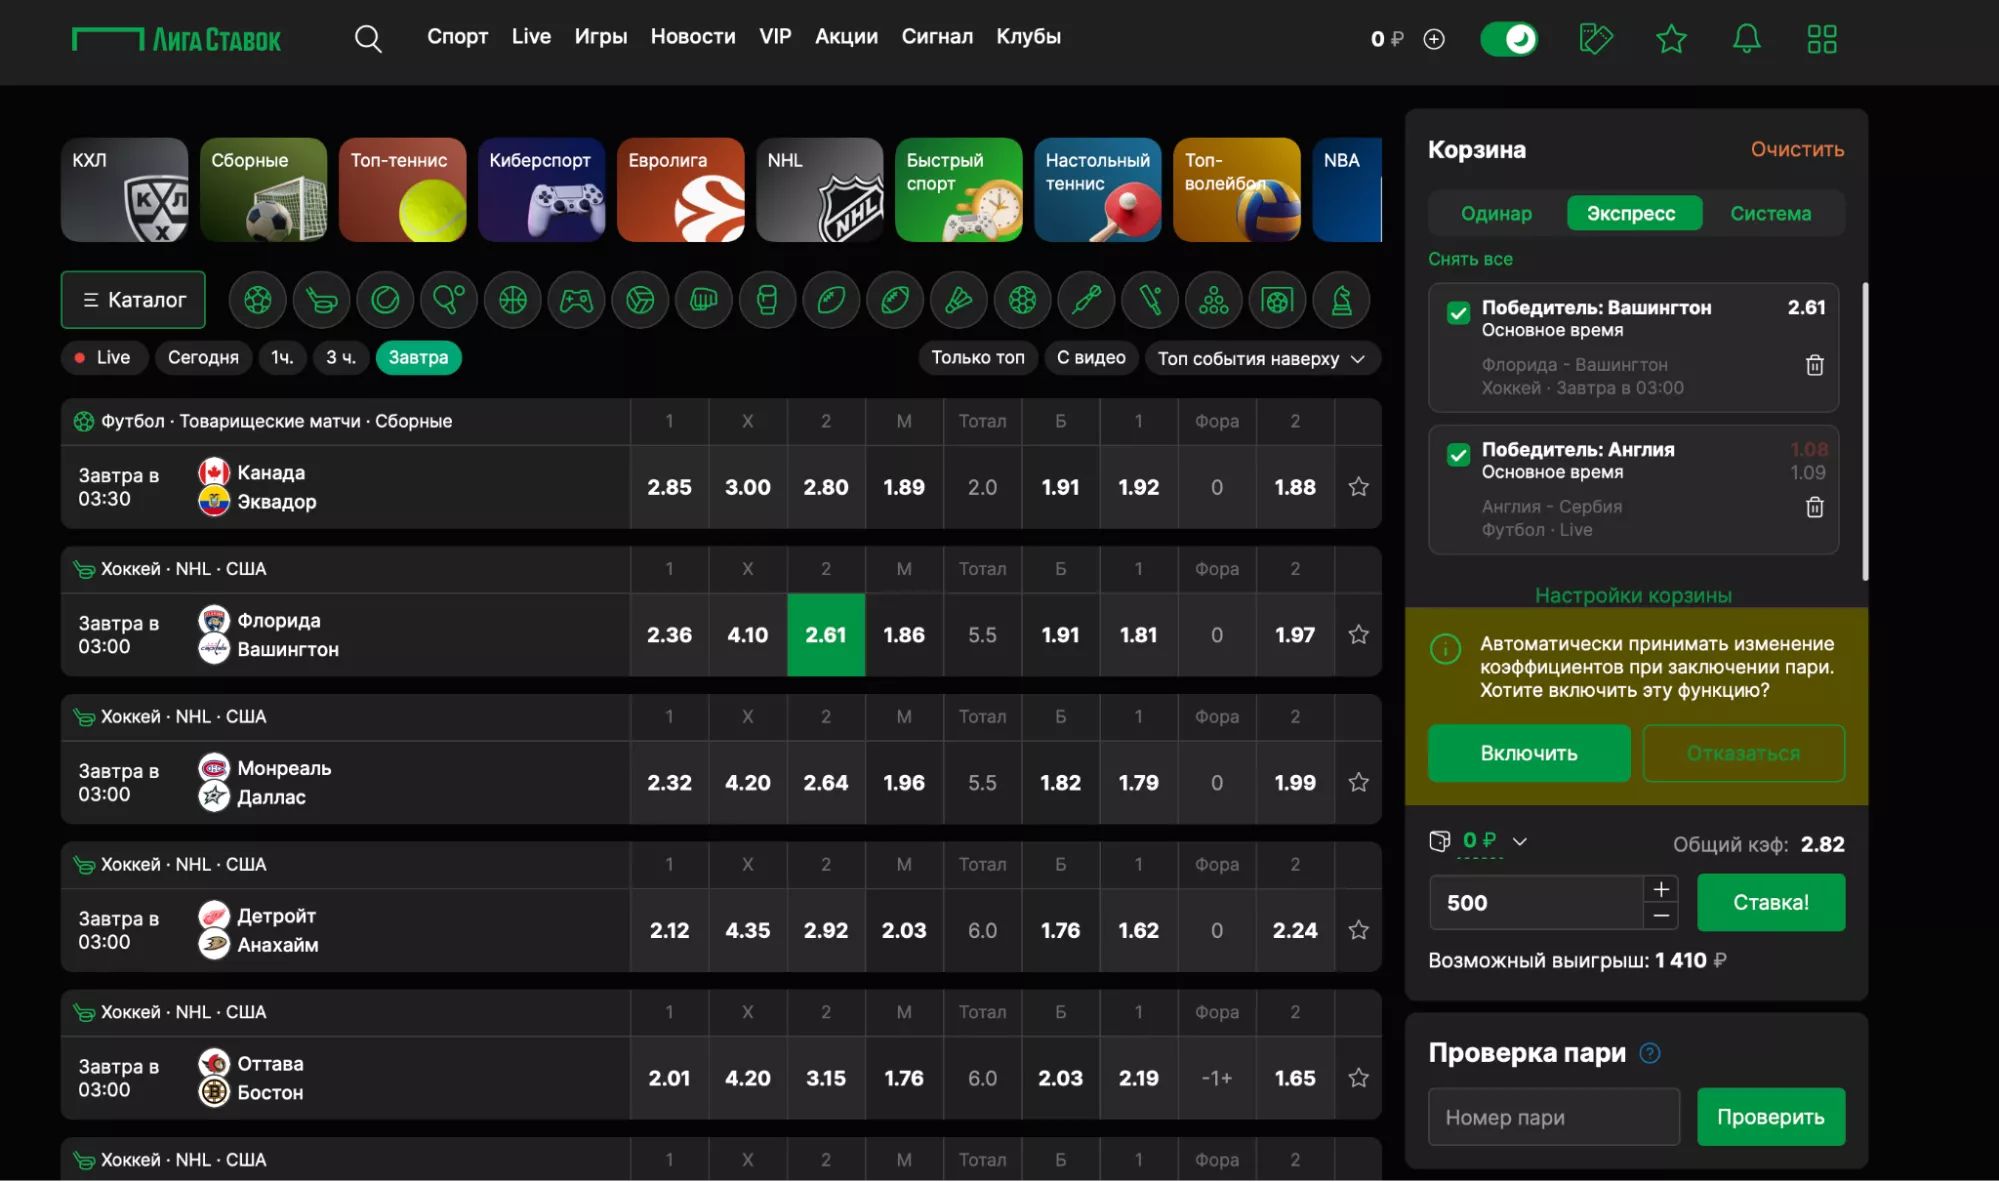Switch to the Одинар tab
This screenshot has width=1999, height=1182.
pyautogui.click(x=1496, y=213)
